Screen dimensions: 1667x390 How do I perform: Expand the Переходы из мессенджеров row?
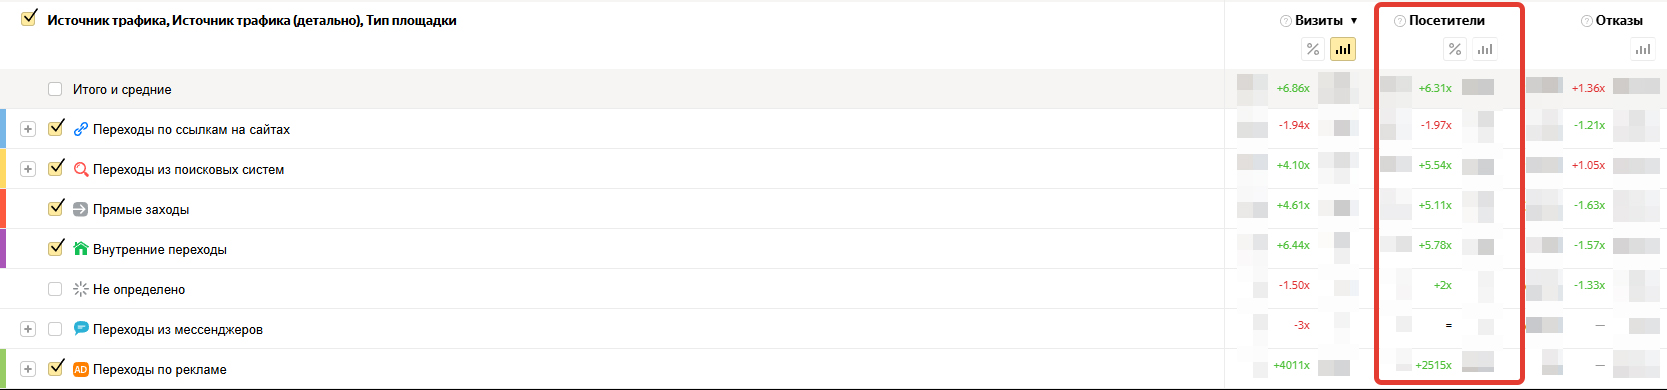28,329
